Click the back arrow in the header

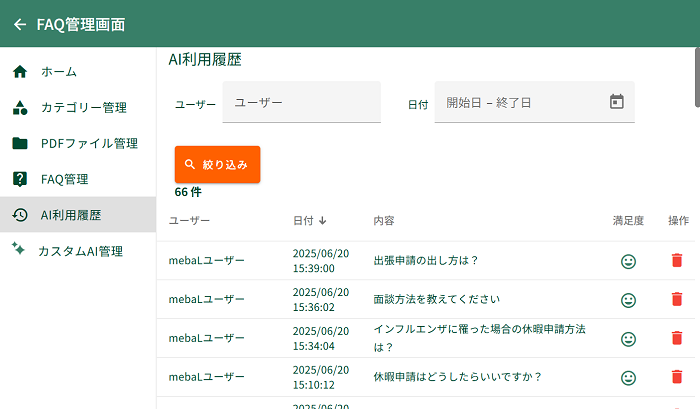tap(20, 24)
